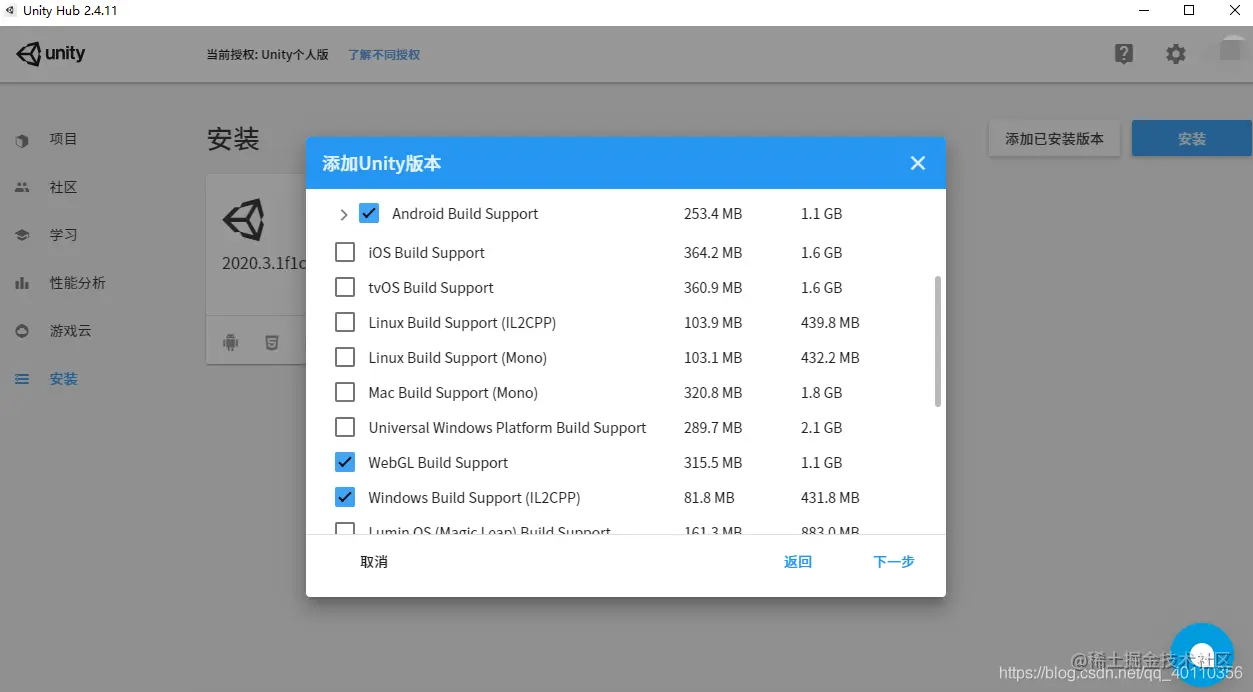Close the 添加Unity版本 dialog with X
Viewport: 1253px width, 692px height.
pyautogui.click(x=918, y=163)
